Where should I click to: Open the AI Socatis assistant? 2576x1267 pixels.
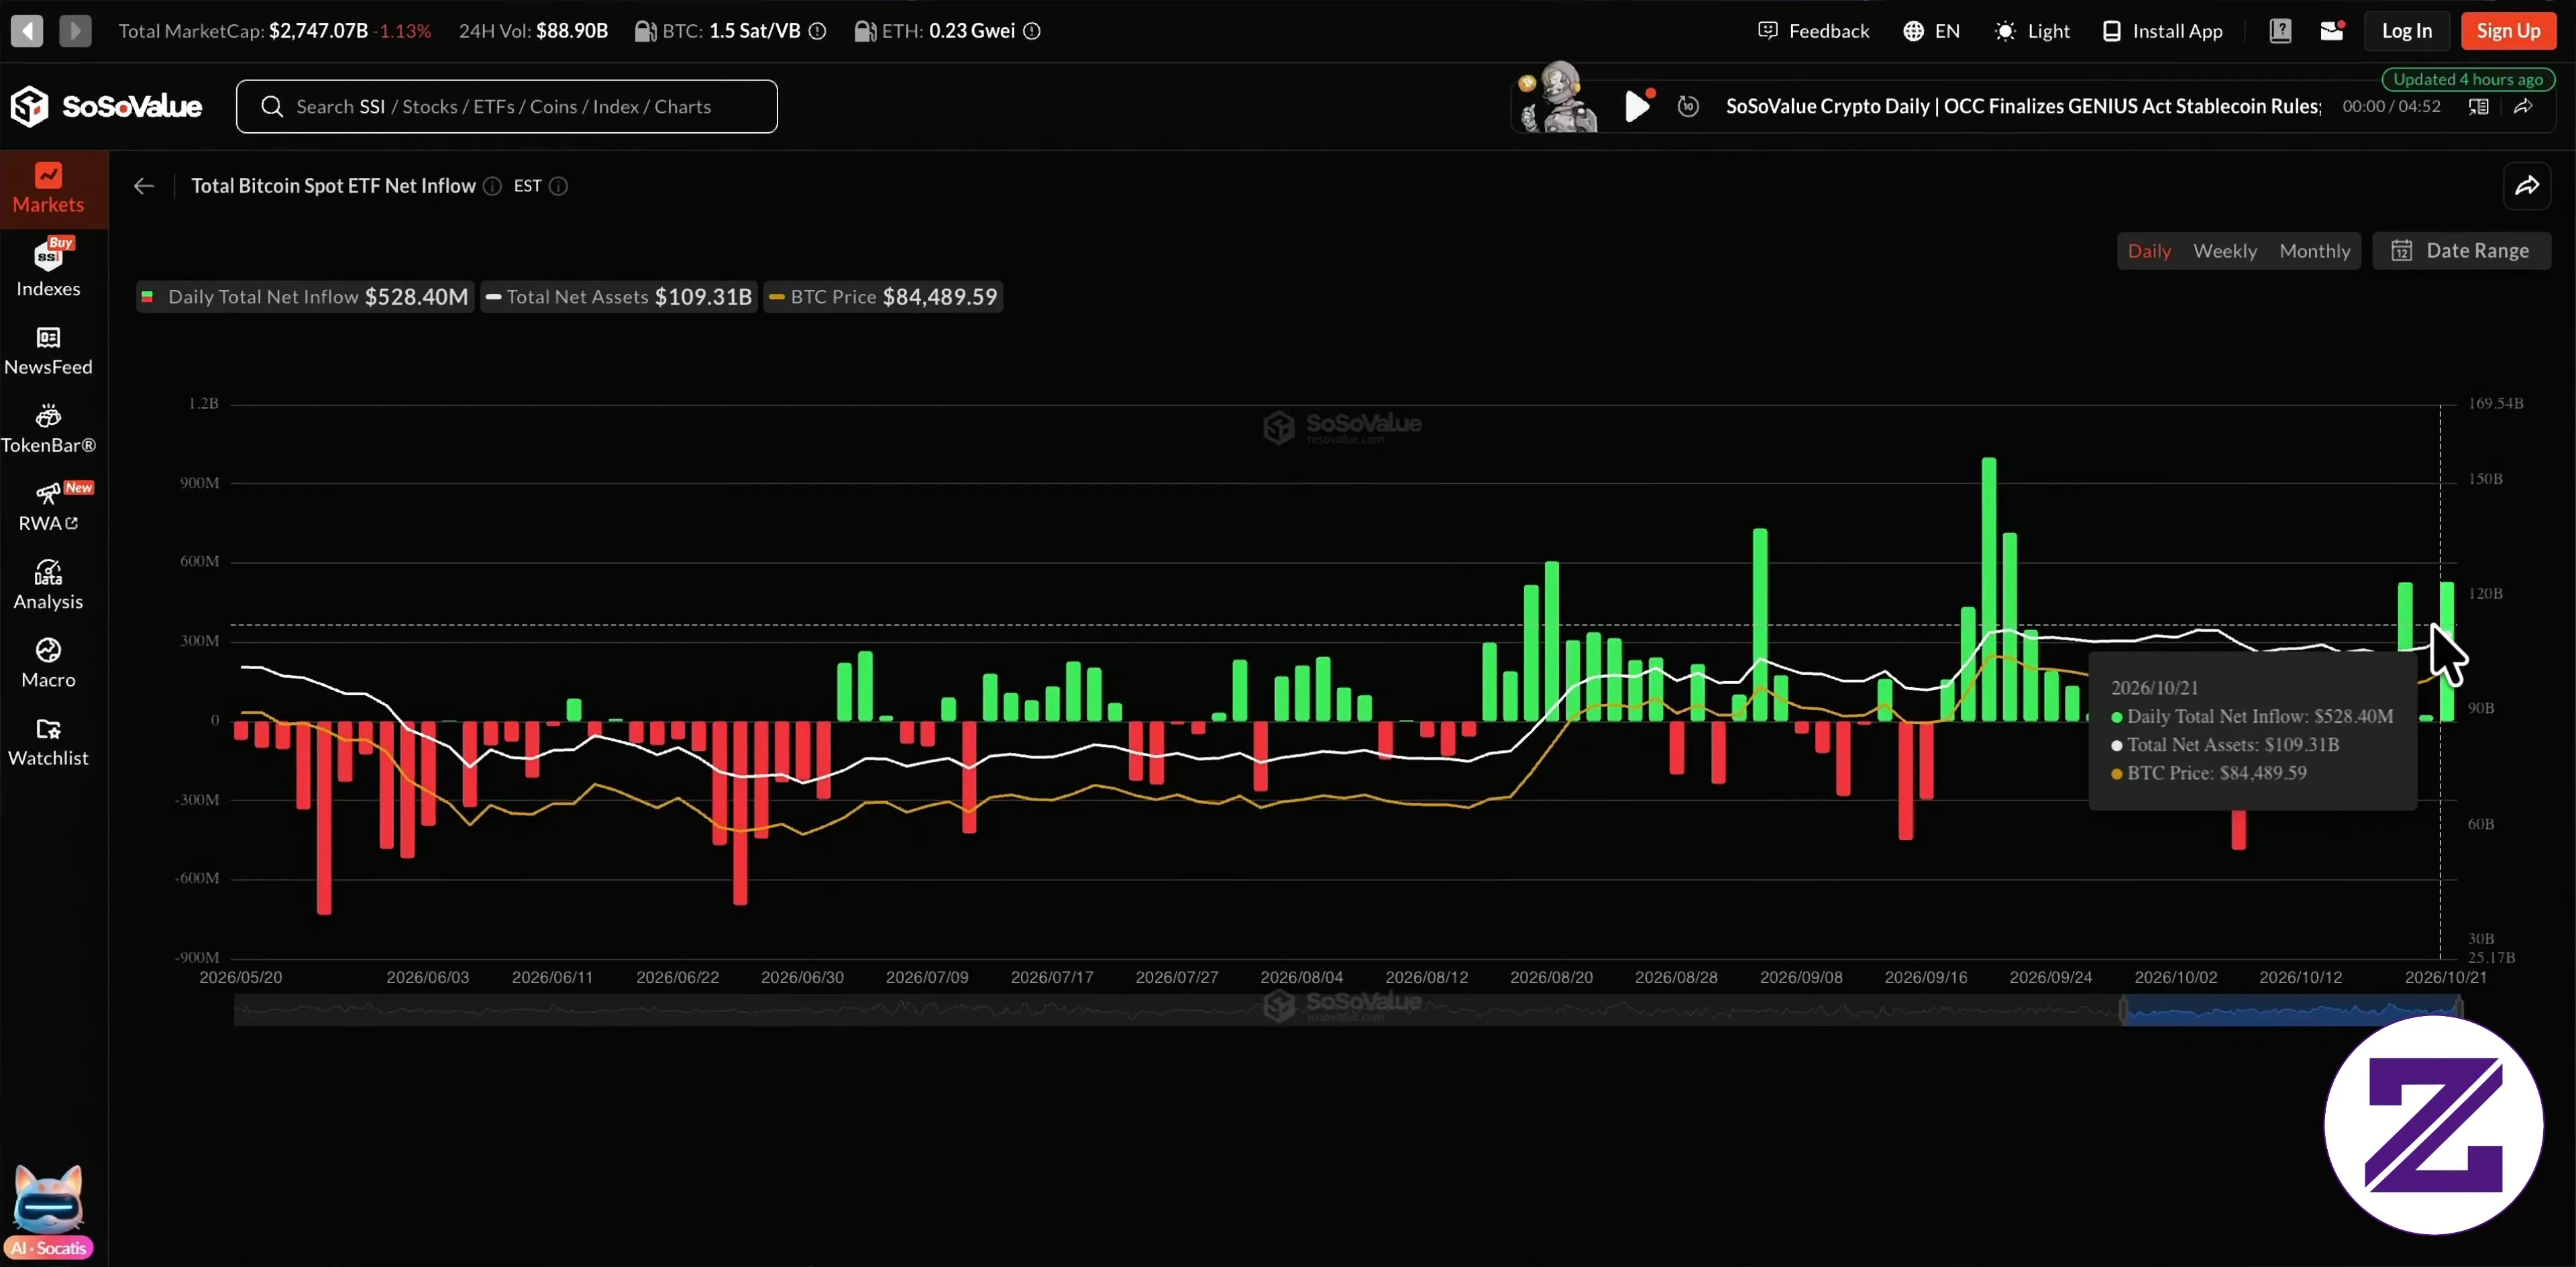[48, 1212]
